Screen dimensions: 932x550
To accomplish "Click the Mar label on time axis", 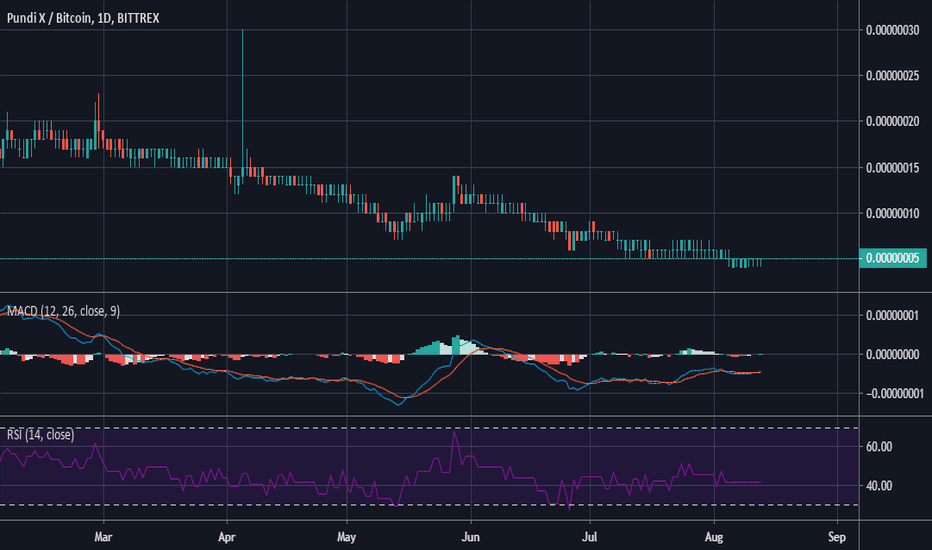I will 103,537.
